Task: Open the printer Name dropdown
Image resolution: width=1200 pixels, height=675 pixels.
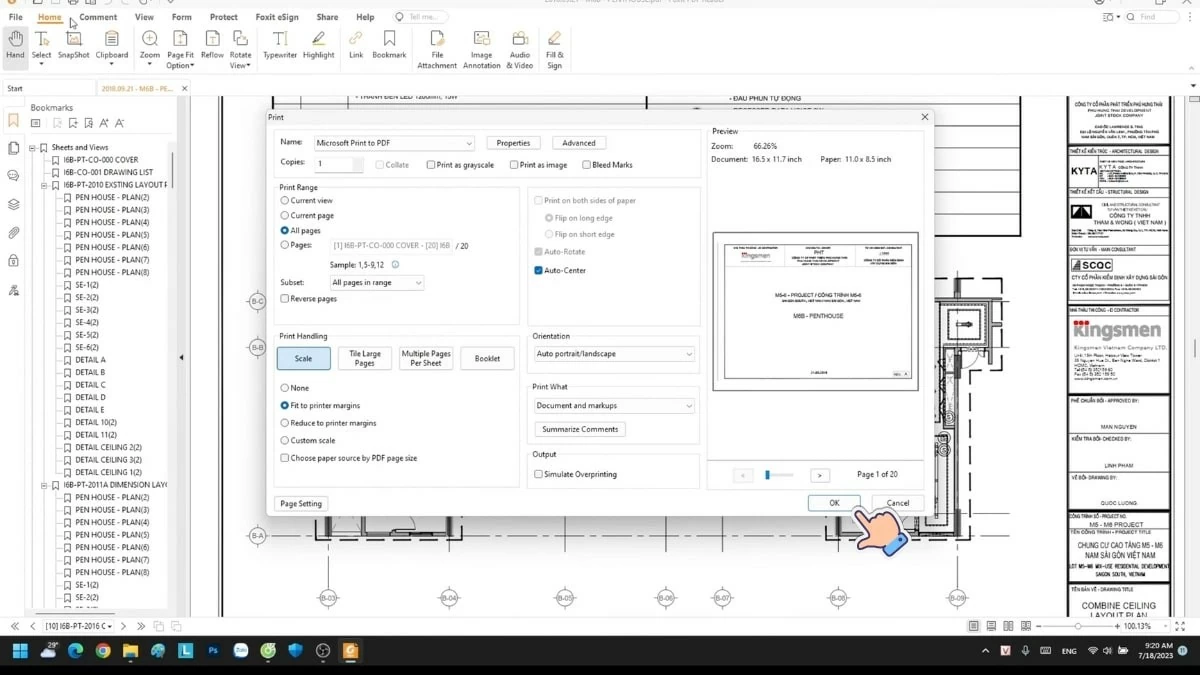Action: coord(468,142)
